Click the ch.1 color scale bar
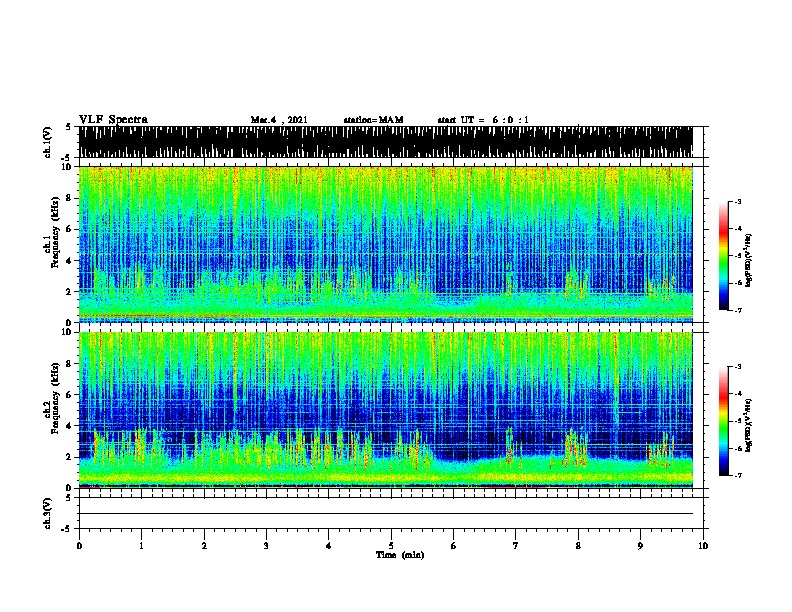Screen dimensions: 792x612 [x=724, y=256]
